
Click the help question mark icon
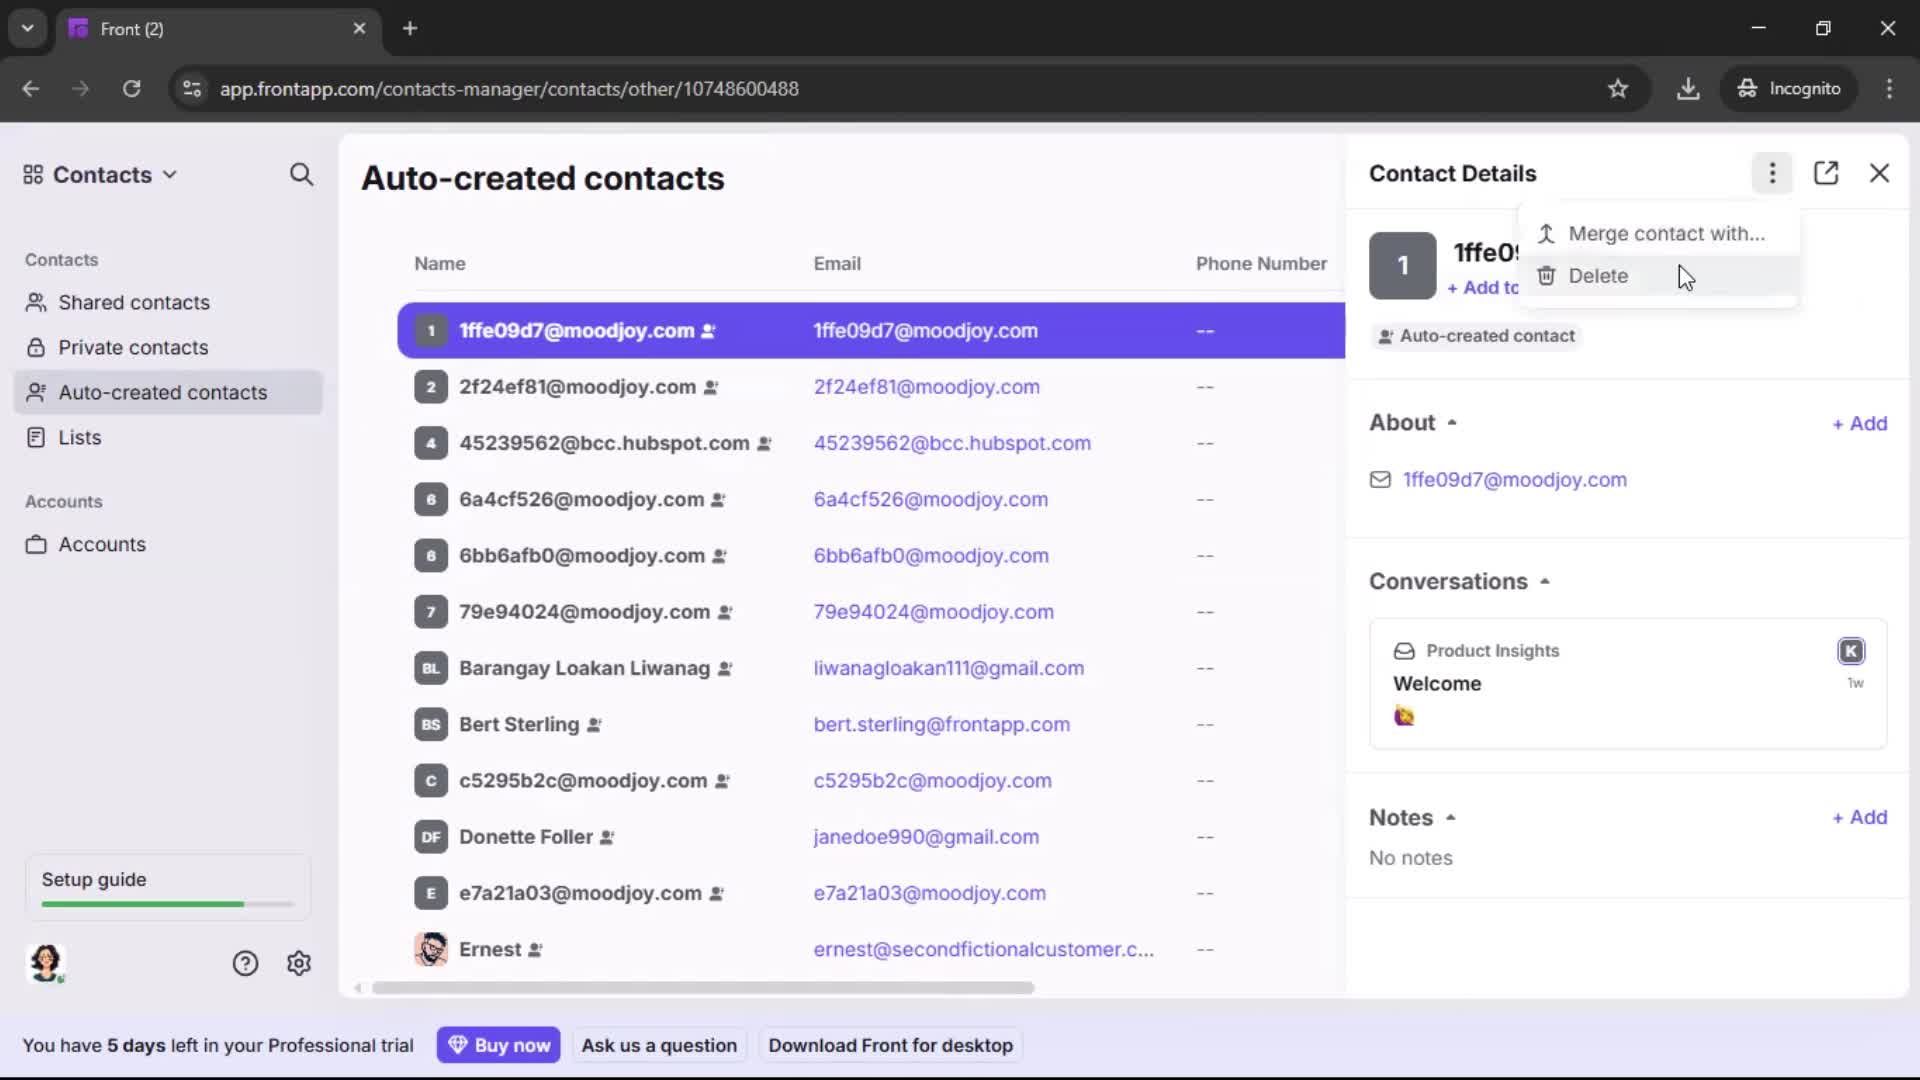pos(245,963)
